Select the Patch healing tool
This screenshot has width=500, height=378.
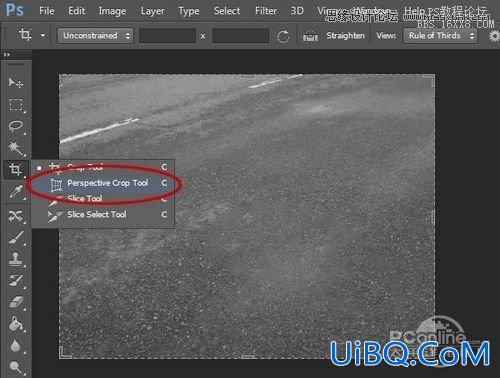(x=15, y=217)
